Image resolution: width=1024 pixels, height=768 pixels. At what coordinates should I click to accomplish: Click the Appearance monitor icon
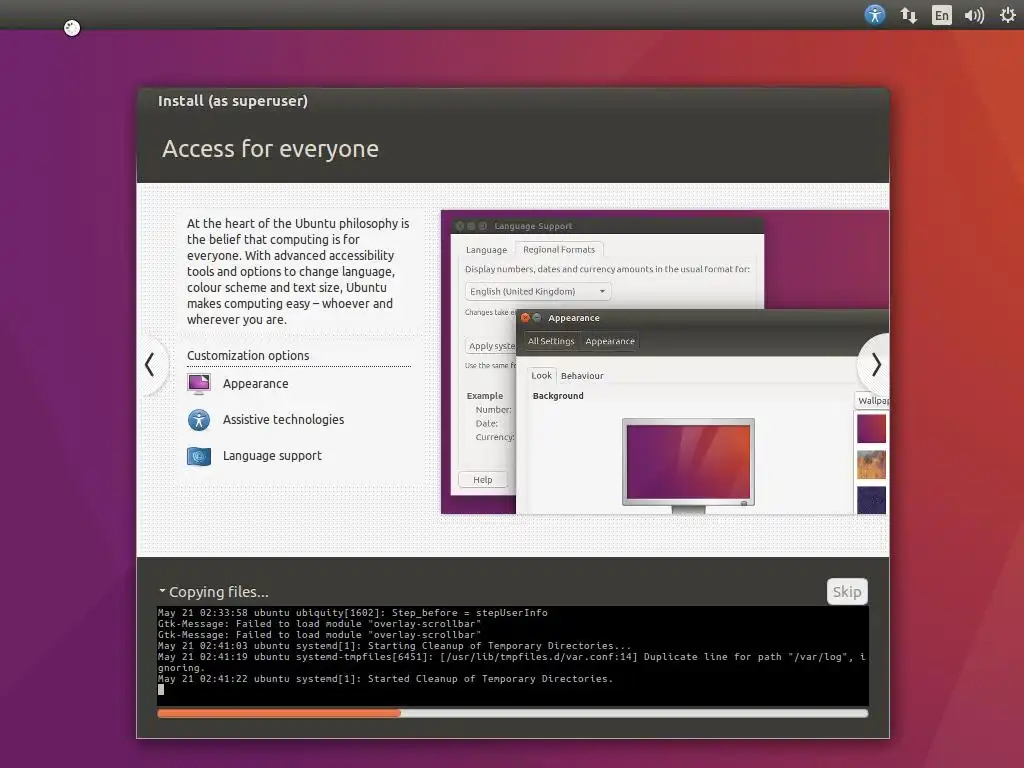point(199,384)
